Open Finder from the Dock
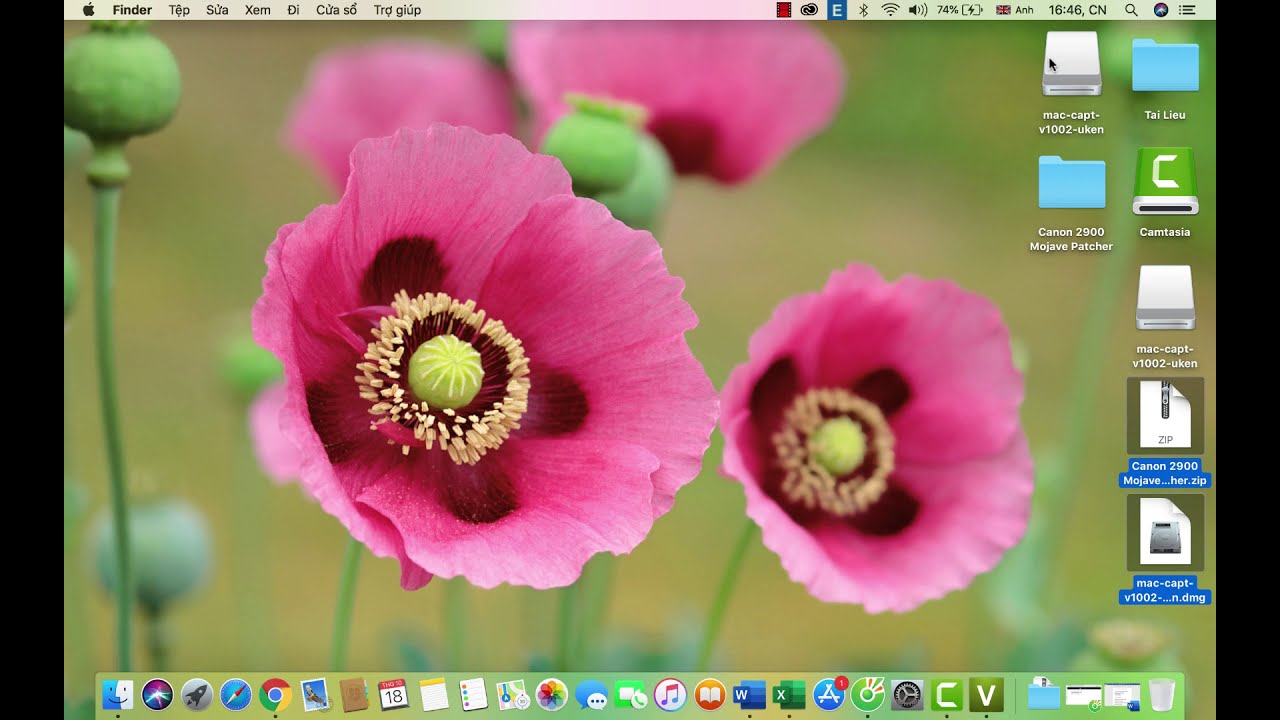Image resolution: width=1280 pixels, height=720 pixels. click(118, 694)
